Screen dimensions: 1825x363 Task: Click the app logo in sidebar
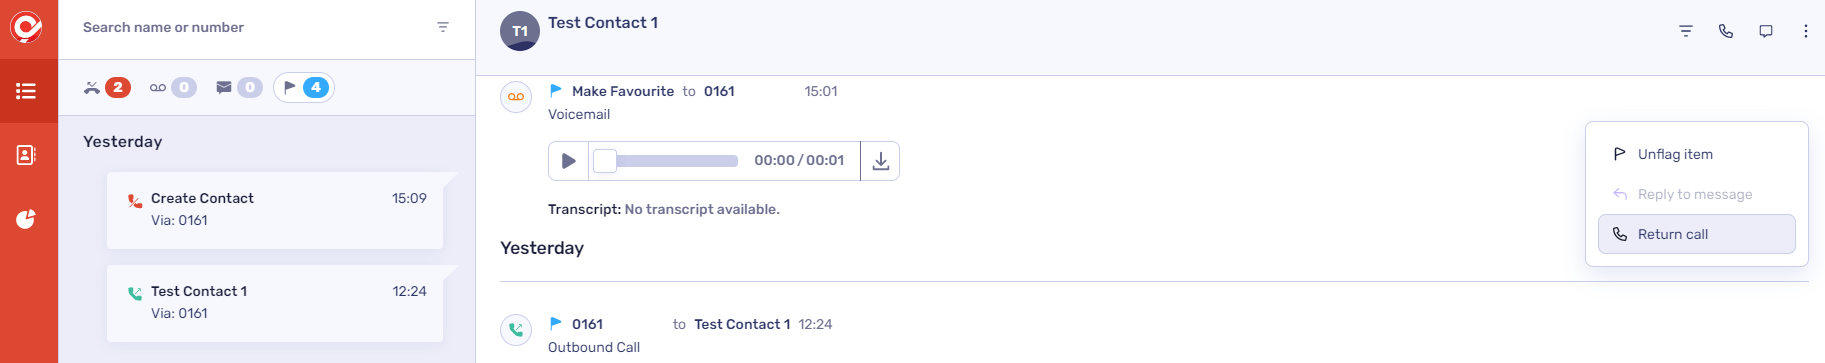27,27
